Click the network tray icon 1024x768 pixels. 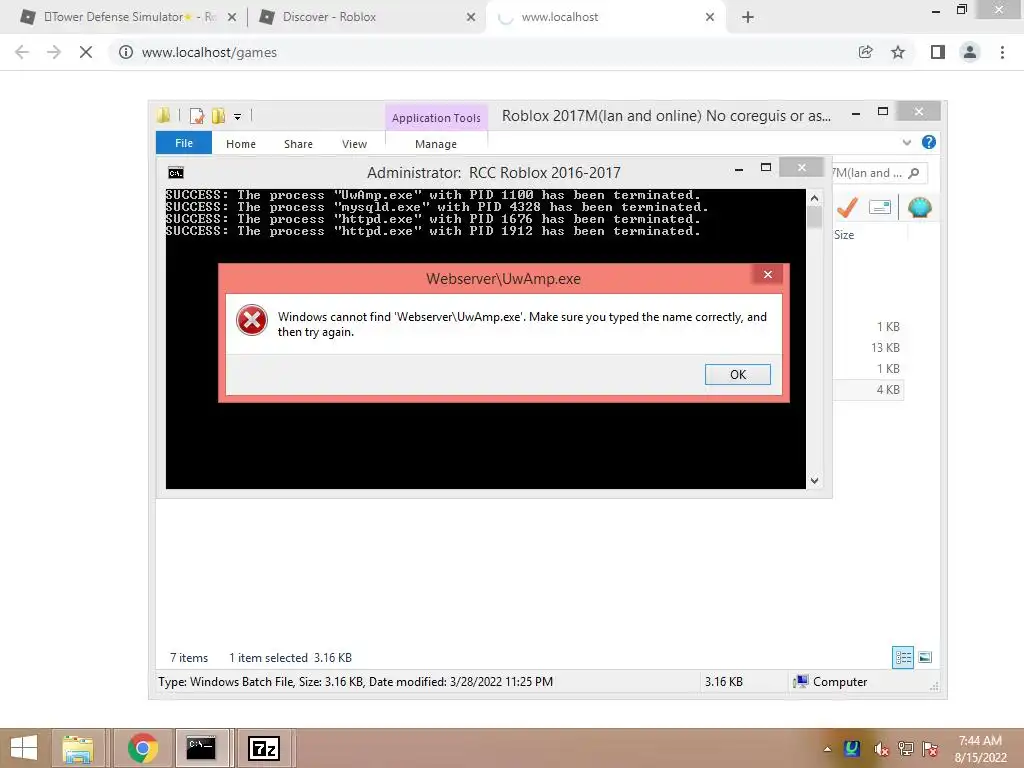(906, 749)
